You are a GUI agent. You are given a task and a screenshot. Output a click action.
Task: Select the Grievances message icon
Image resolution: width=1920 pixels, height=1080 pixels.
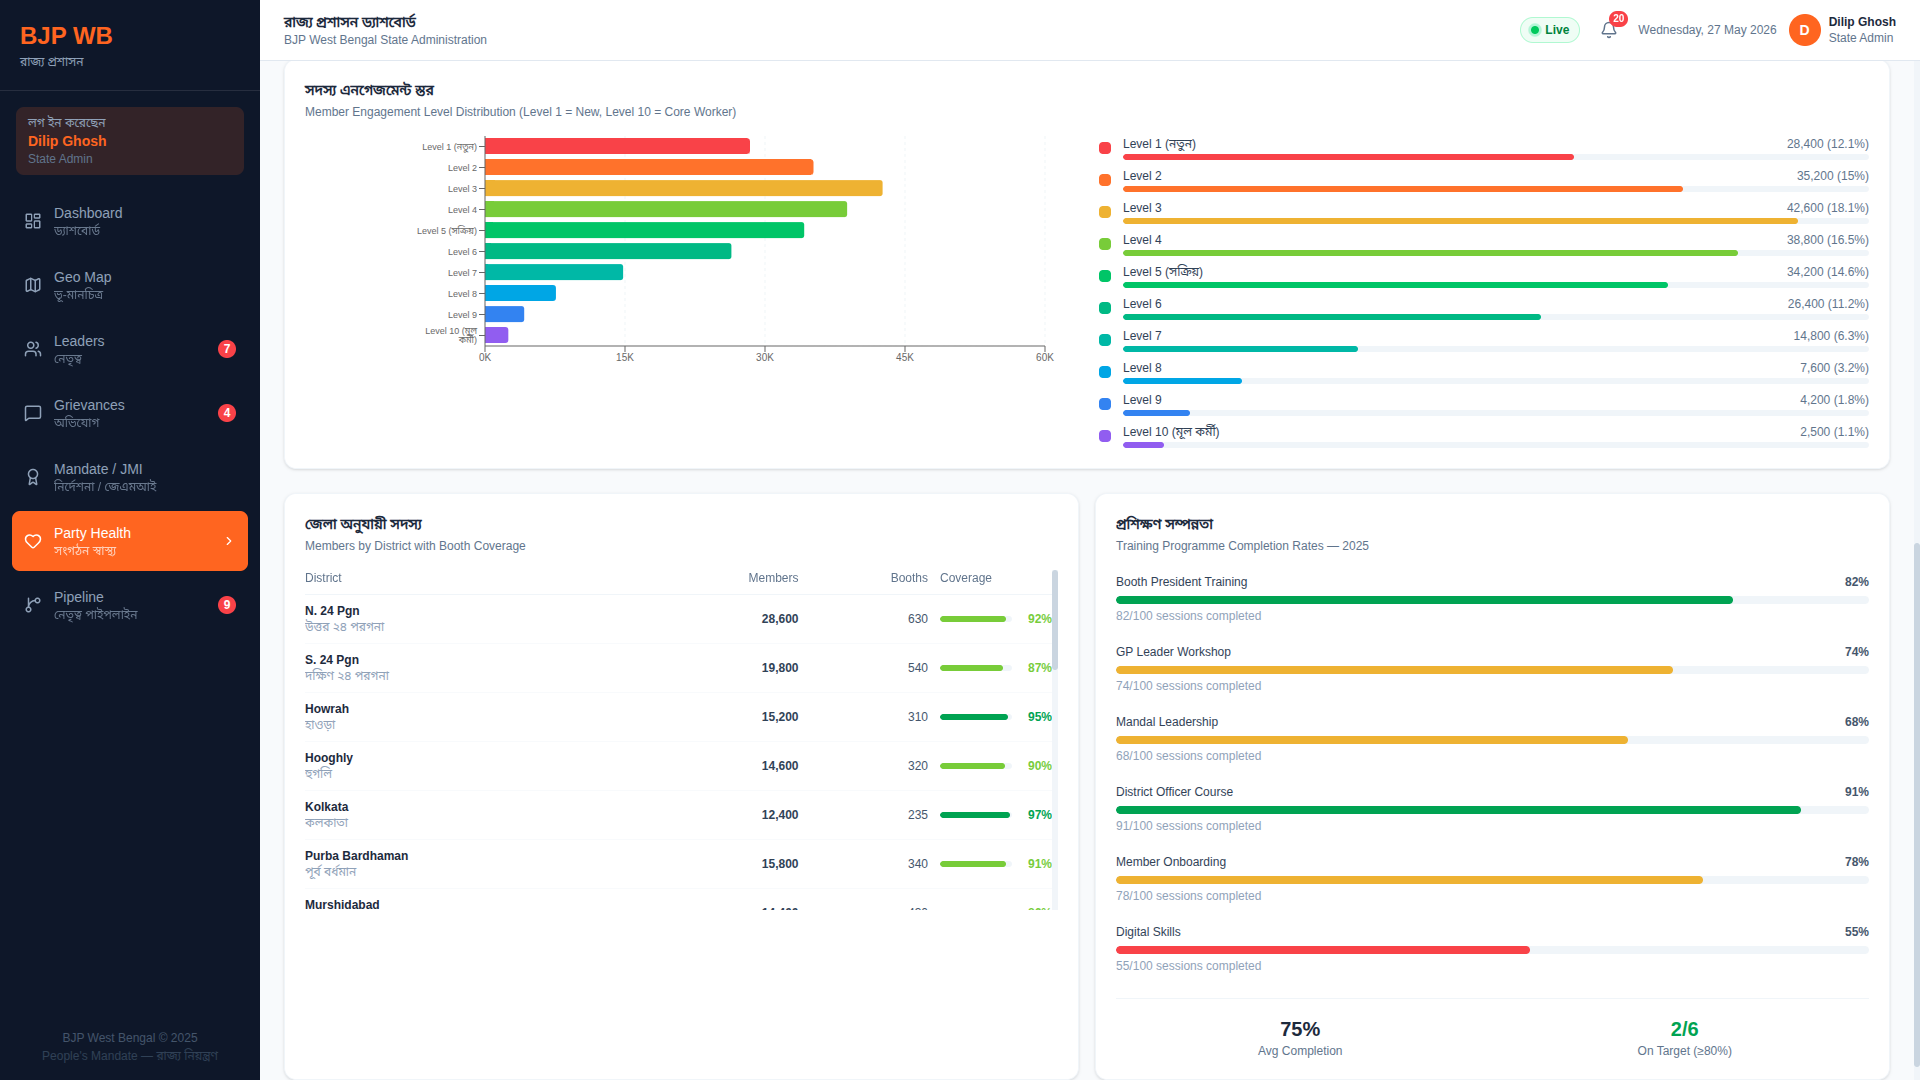[33, 413]
